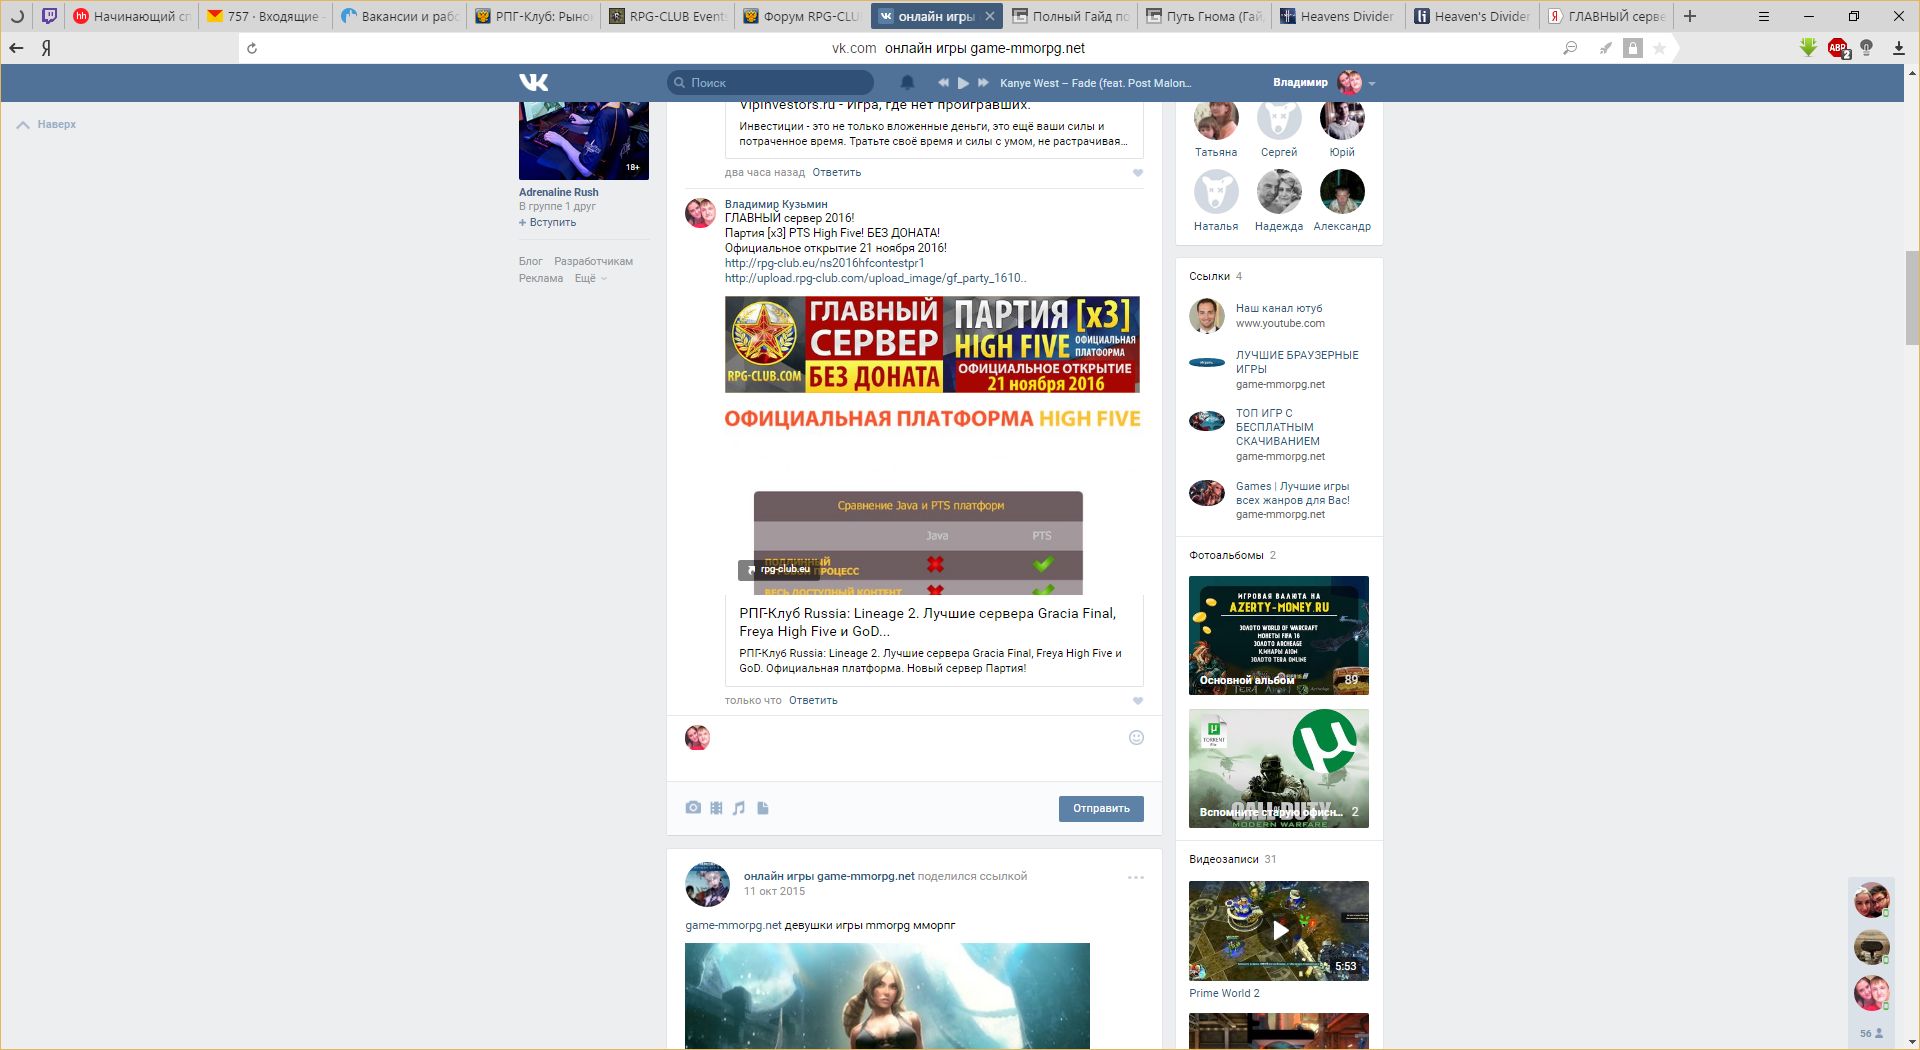Open the Наш канал ютуб link
The image size is (1920, 1050).
[x=1278, y=308]
